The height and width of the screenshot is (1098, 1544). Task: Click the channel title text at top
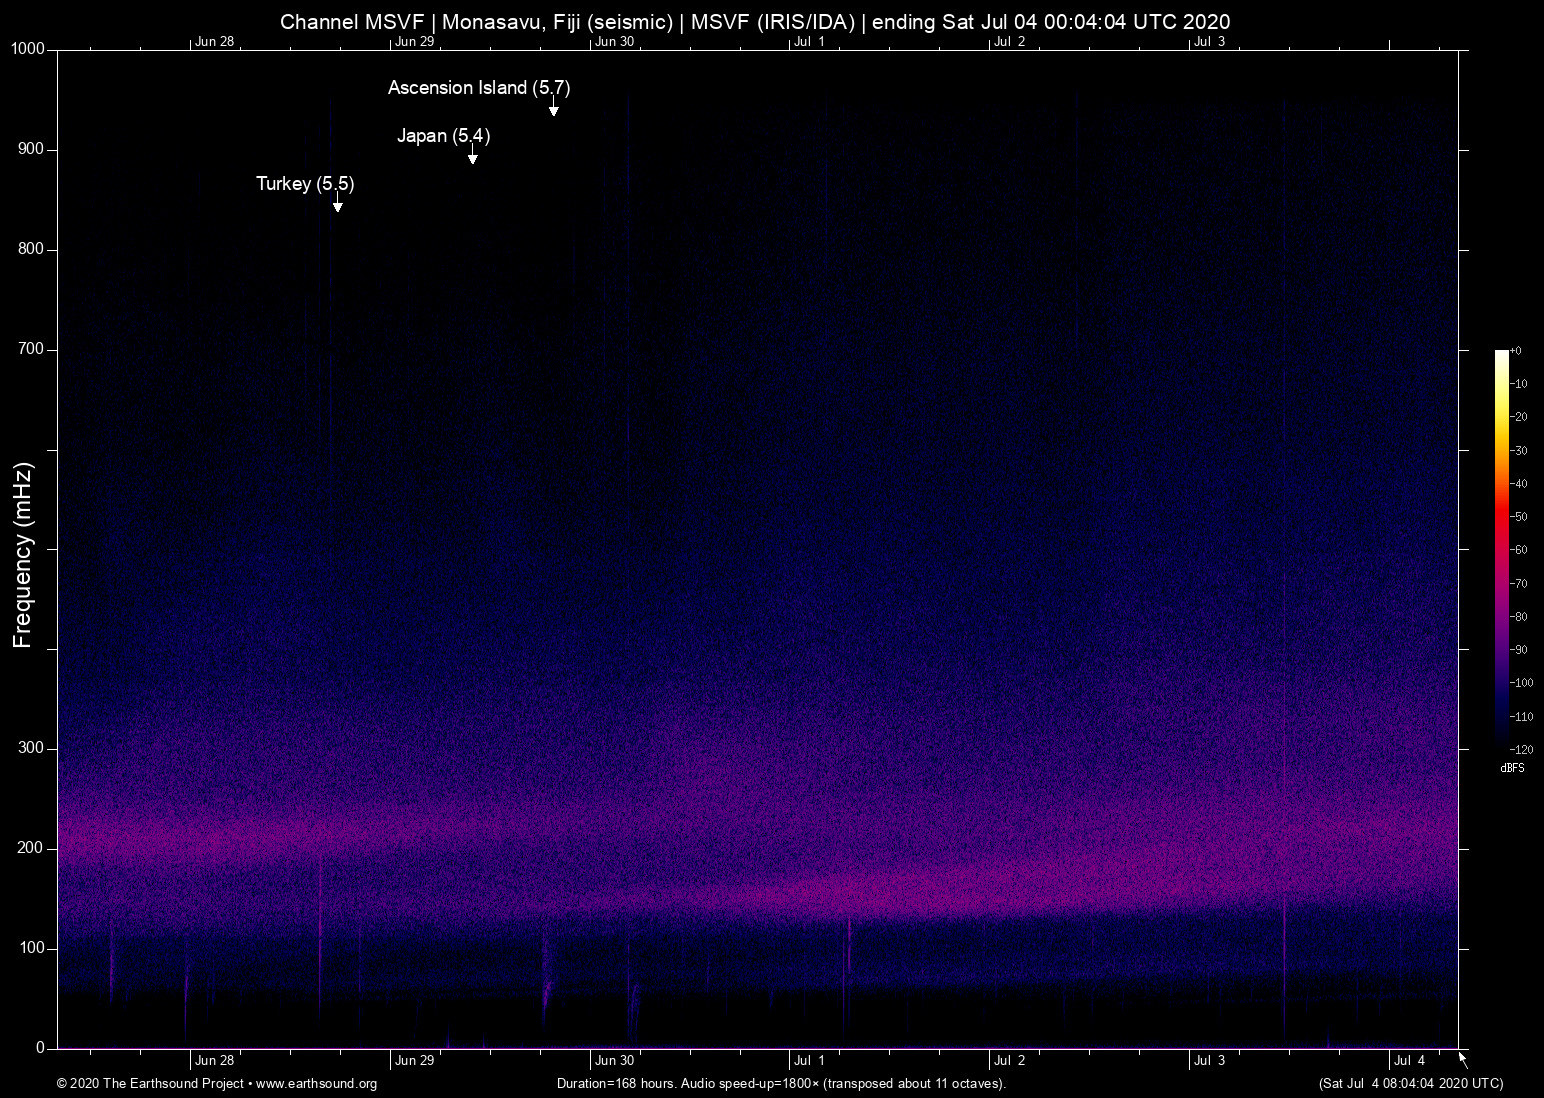(x=756, y=21)
